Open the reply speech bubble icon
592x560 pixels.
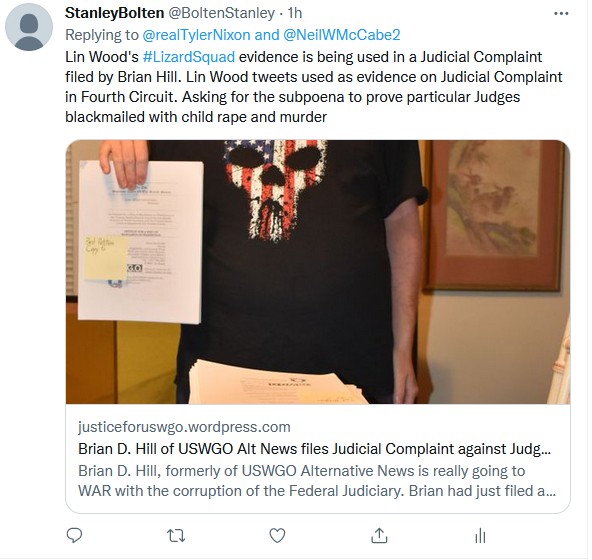coord(74,535)
